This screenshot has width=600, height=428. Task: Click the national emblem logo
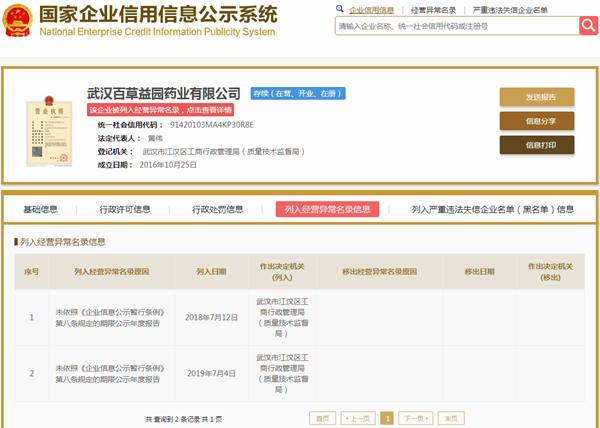click(x=17, y=19)
